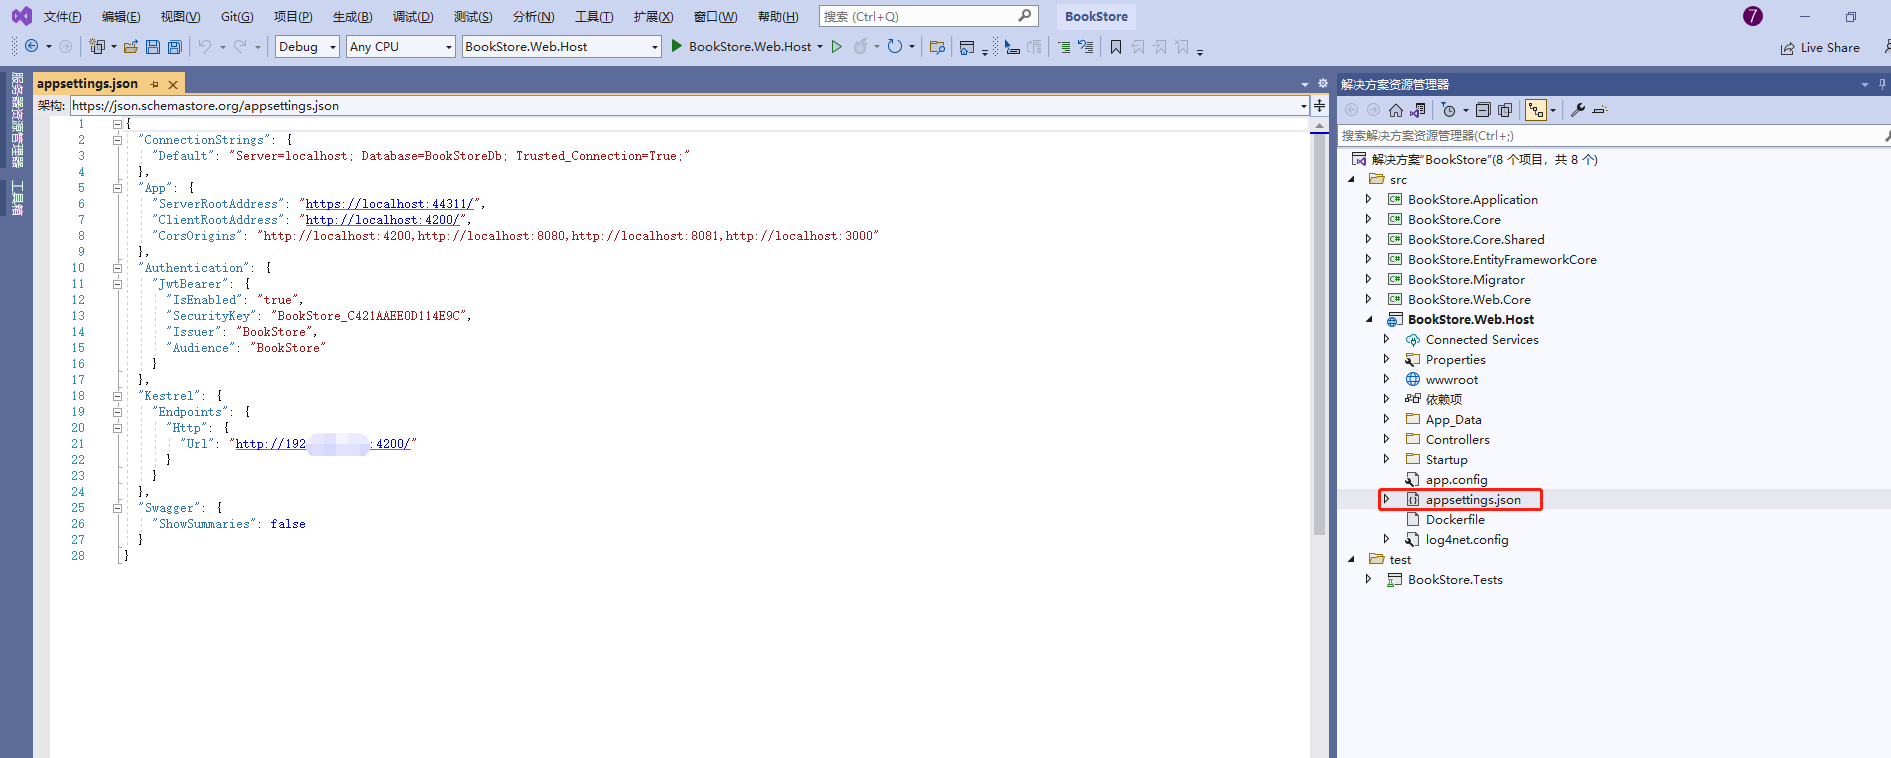The height and width of the screenshot is (758, 1891).
Task: Open the 扩展(X) menu
Action: pos(653,16)
